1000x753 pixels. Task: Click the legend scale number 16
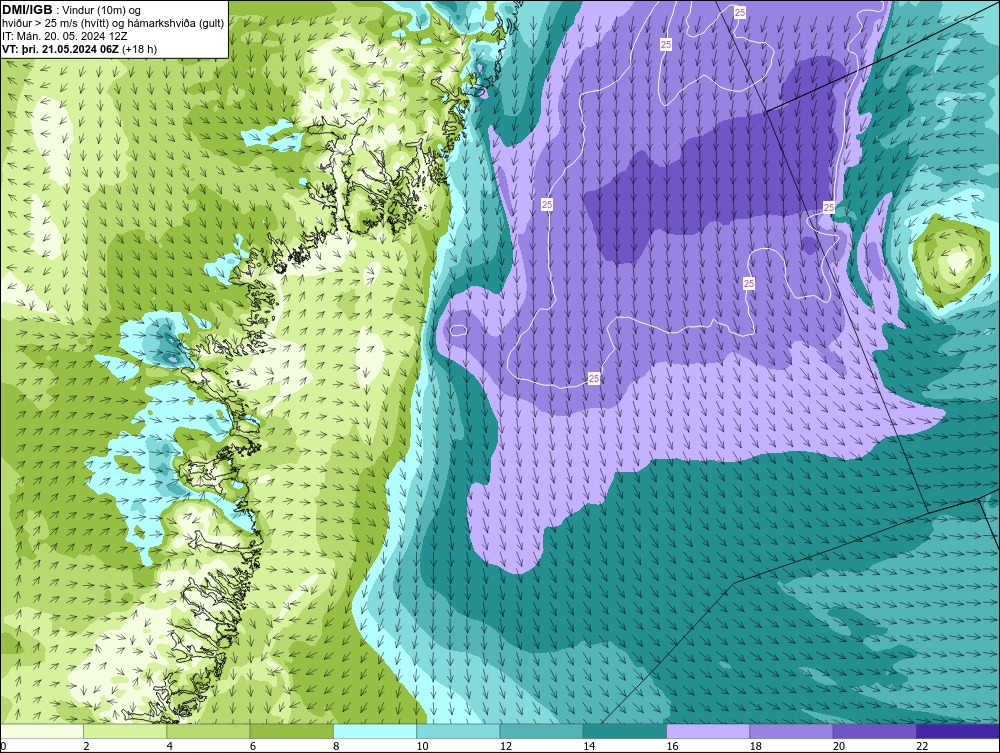pos(672,746)
